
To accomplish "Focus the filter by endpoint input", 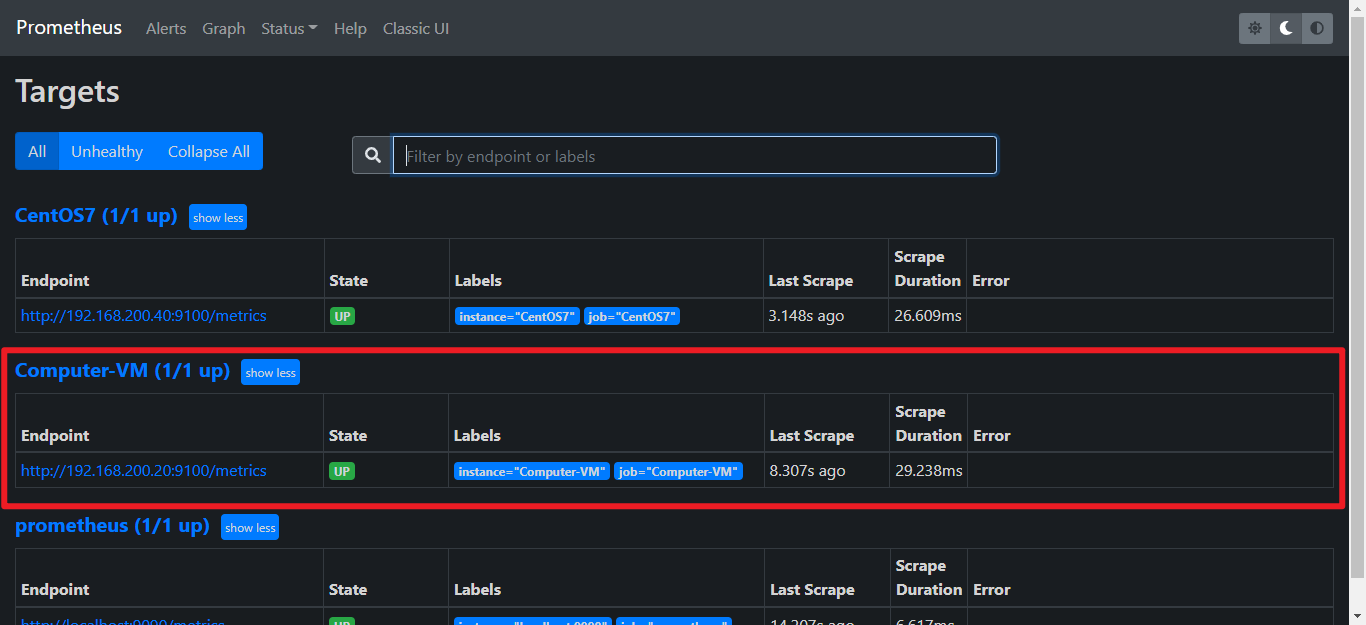I will [695, 155].
